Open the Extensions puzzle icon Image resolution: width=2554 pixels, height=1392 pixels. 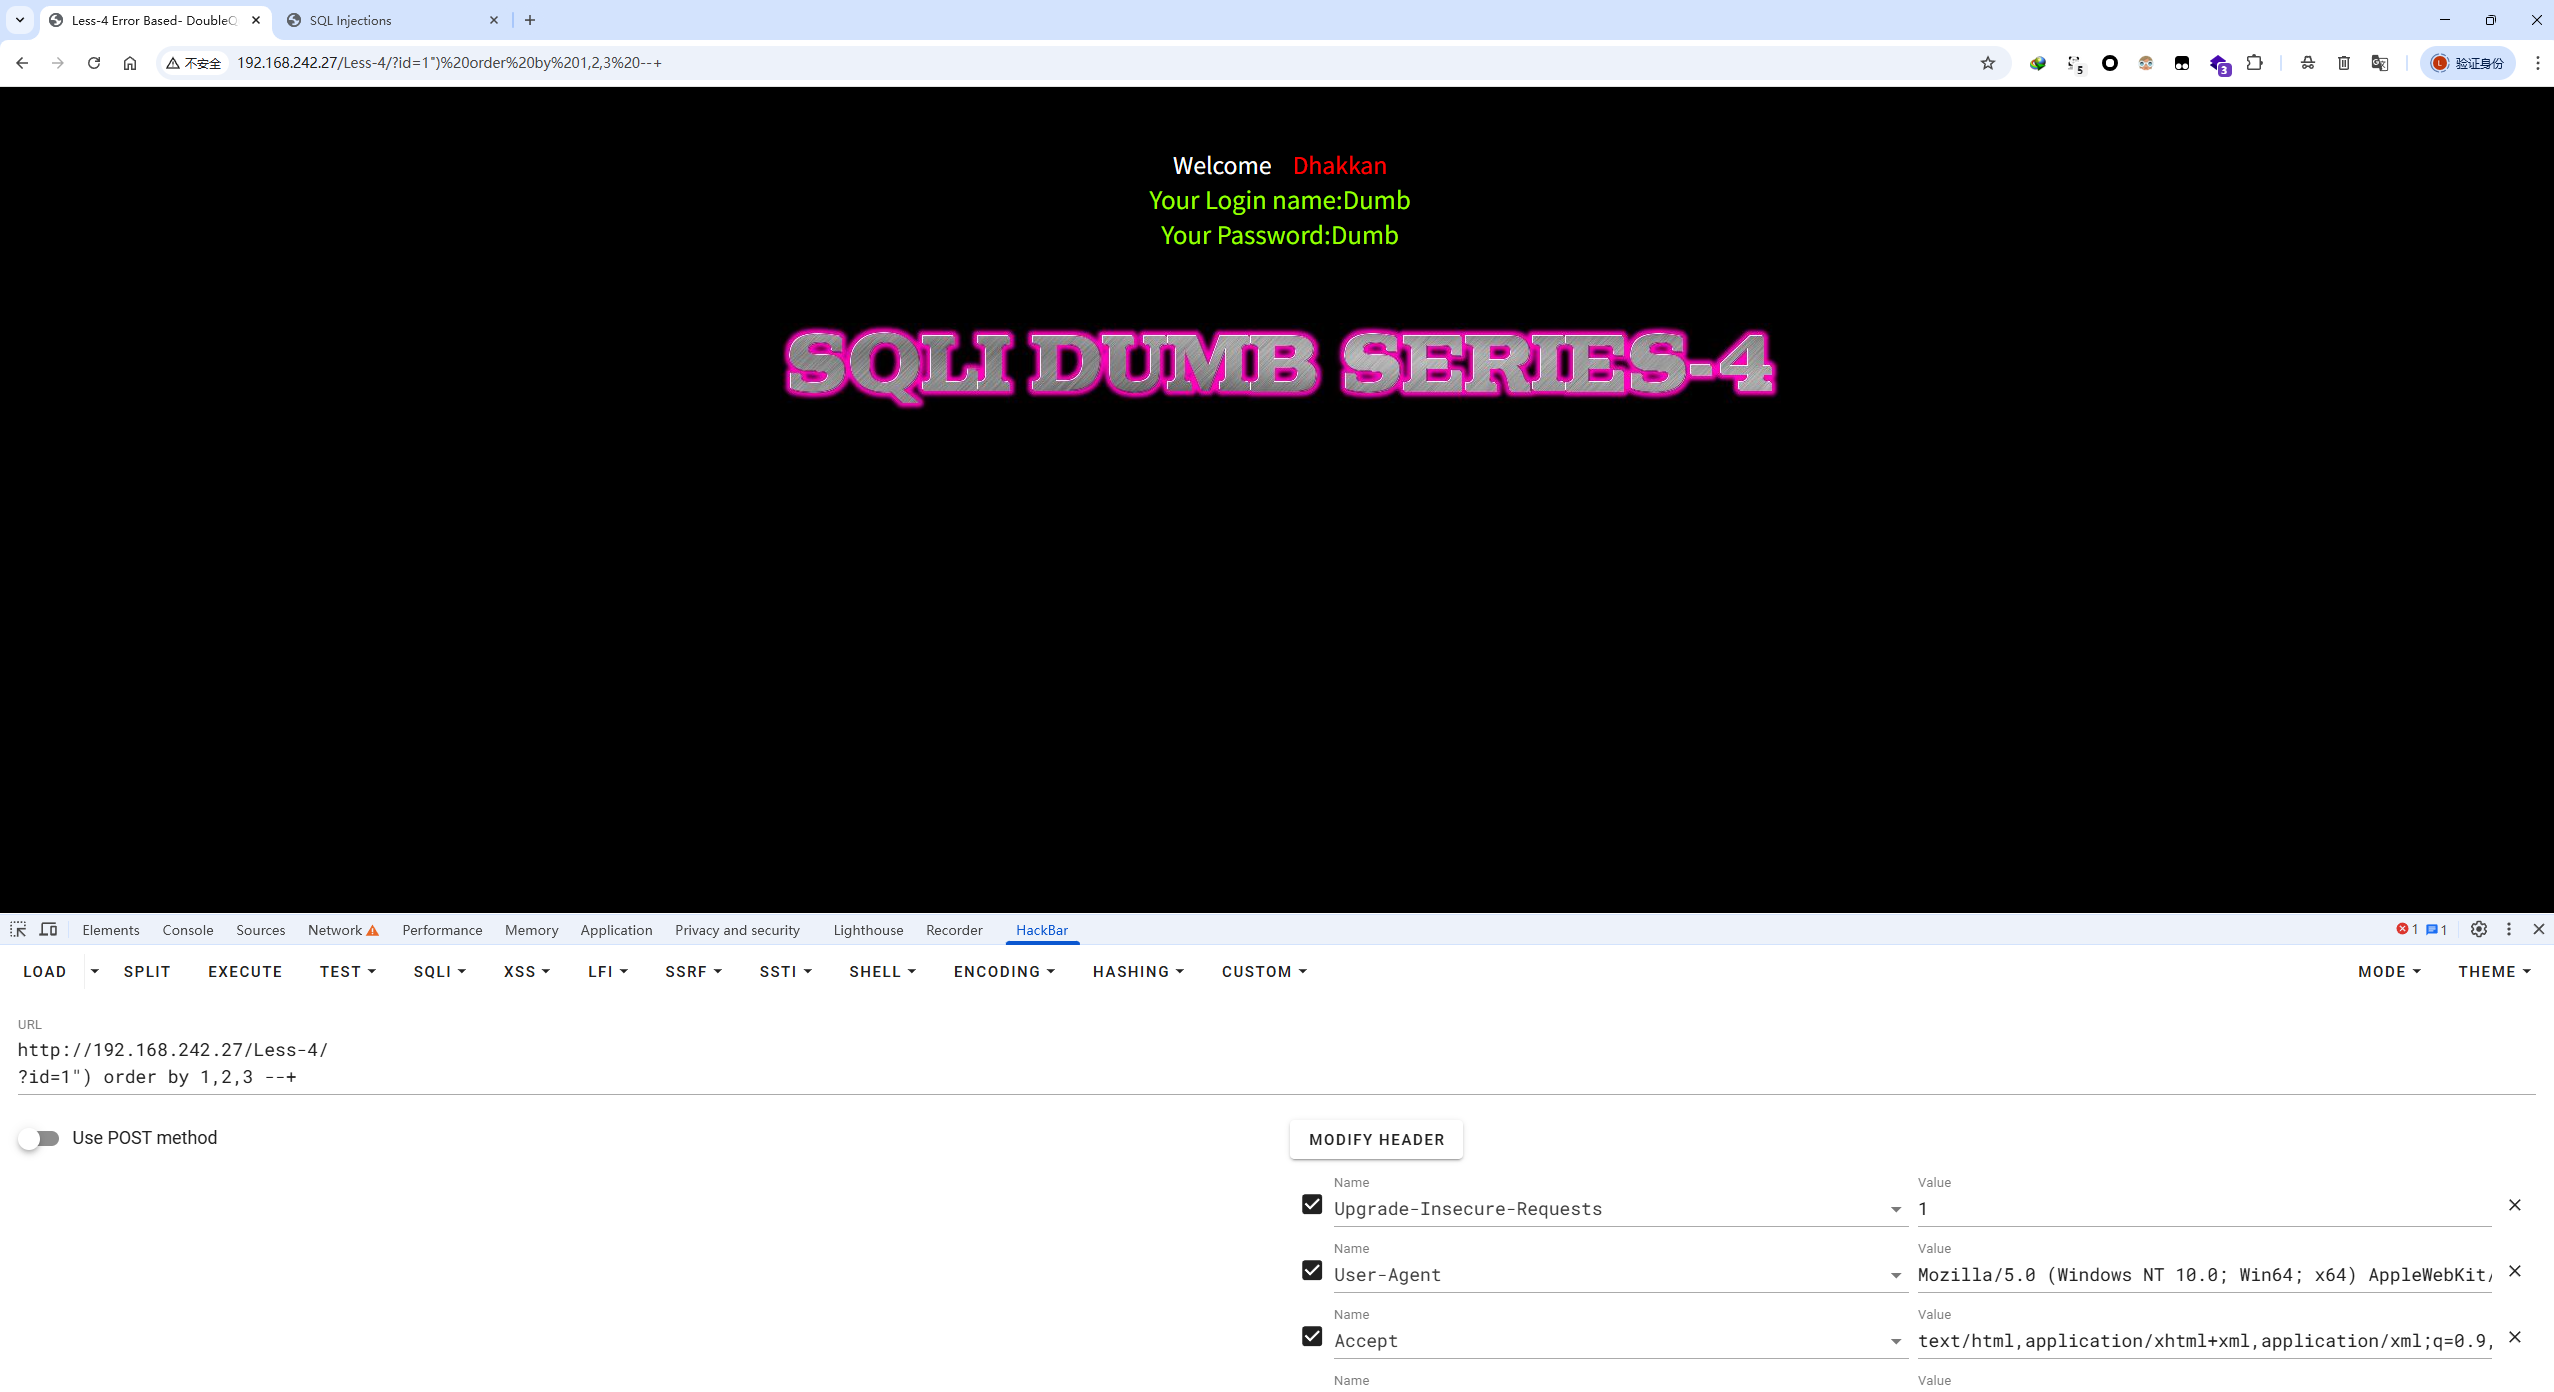[x=2254, y=63]
